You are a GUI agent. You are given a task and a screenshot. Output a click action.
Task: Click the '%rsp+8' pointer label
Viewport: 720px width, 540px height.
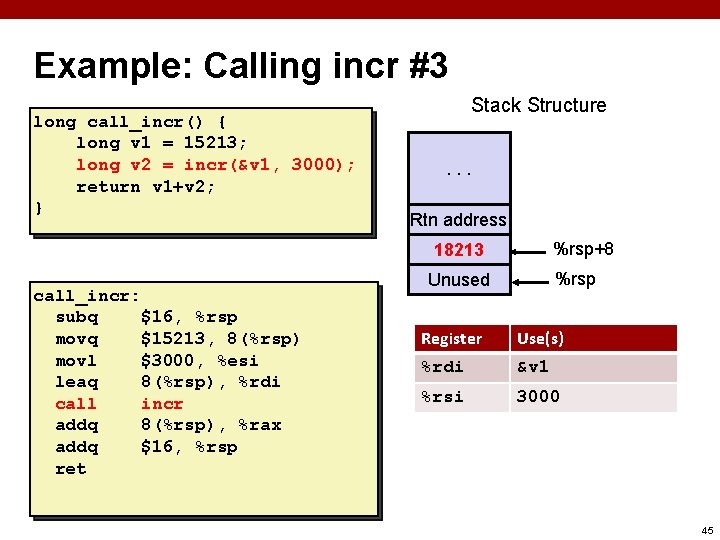[583, 249]
